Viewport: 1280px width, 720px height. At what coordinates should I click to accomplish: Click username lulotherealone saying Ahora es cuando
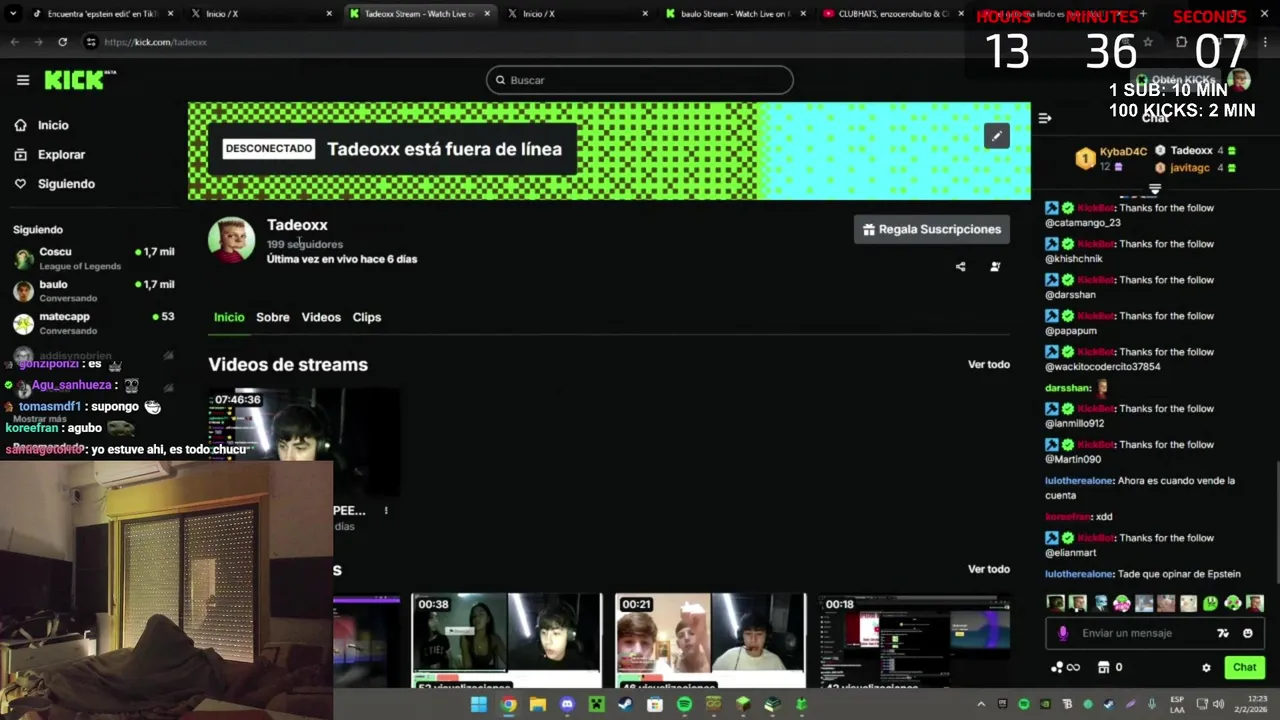click(1079, 481)
